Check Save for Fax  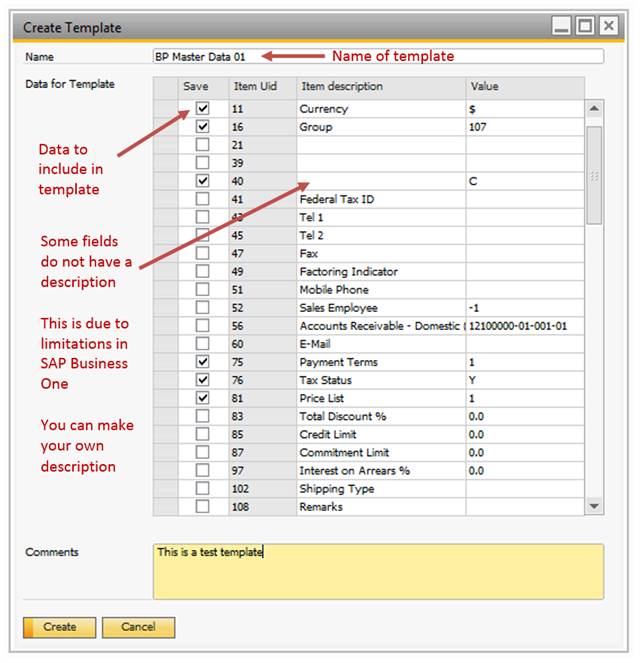click(203, 253)
